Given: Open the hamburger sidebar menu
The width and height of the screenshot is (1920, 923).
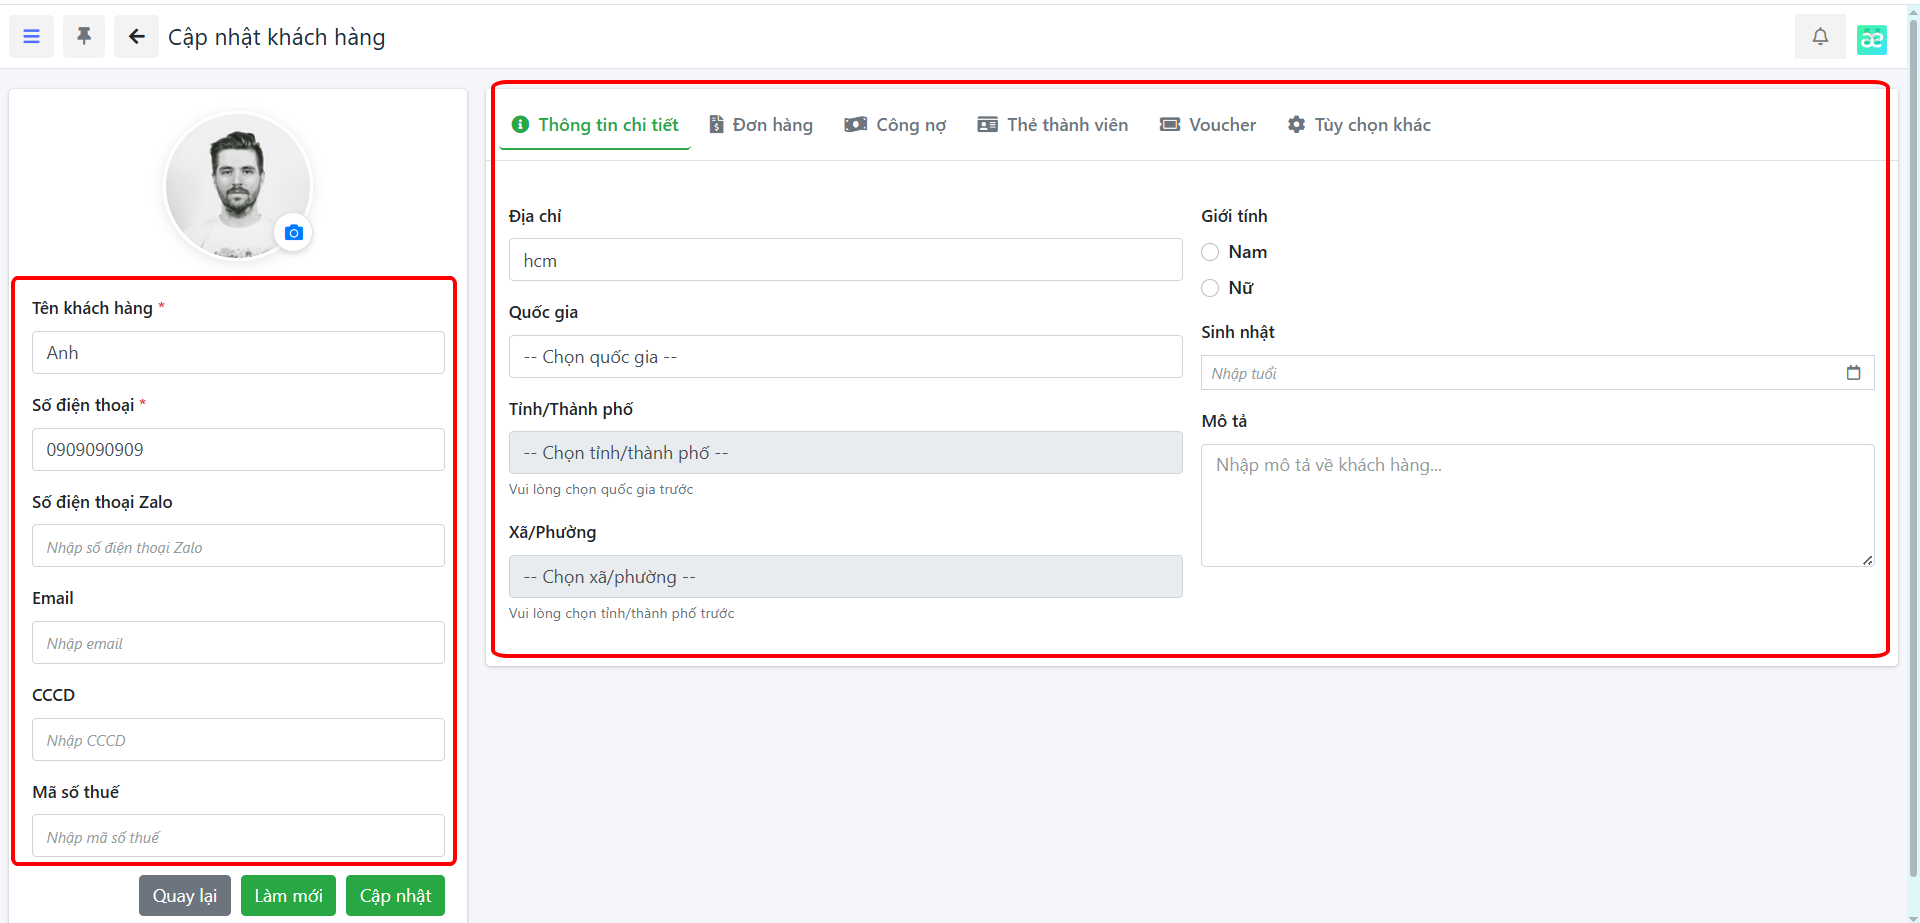Looking at the screenshot, I should point(31,37).
